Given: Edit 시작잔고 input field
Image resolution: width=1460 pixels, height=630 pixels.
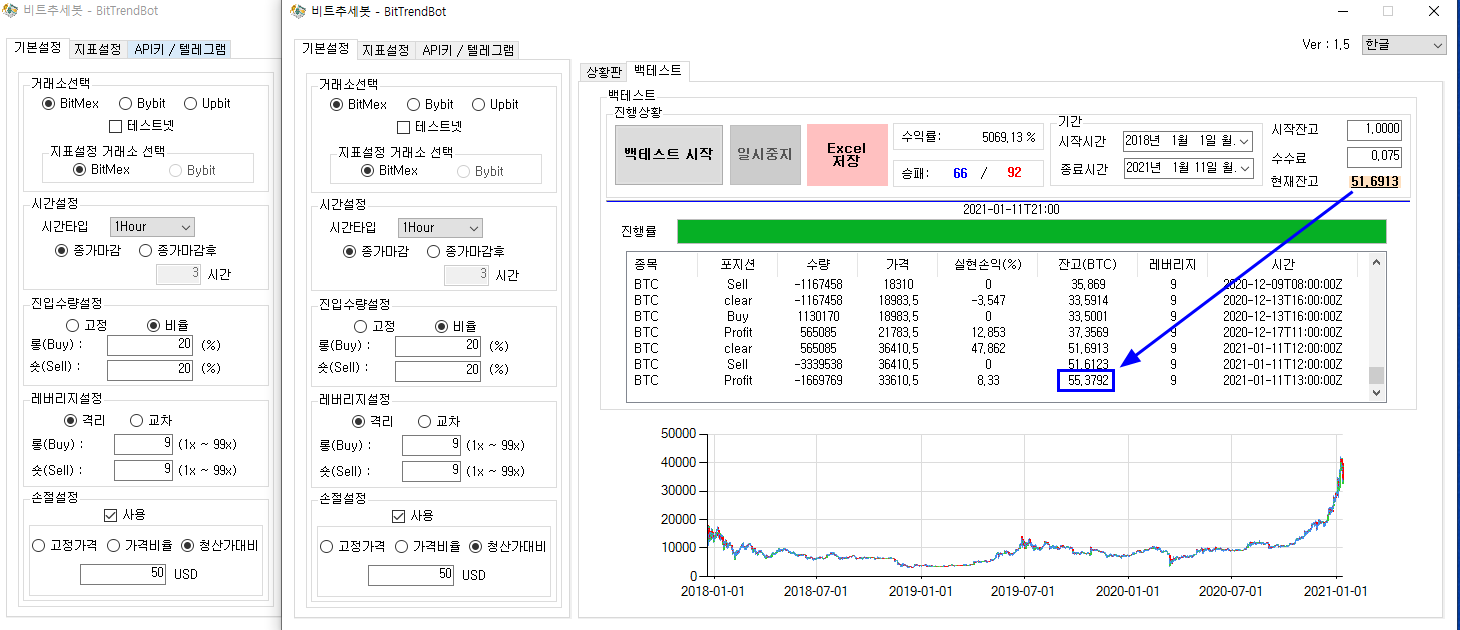Looking at the screenshot, I should click(1374, 130).
